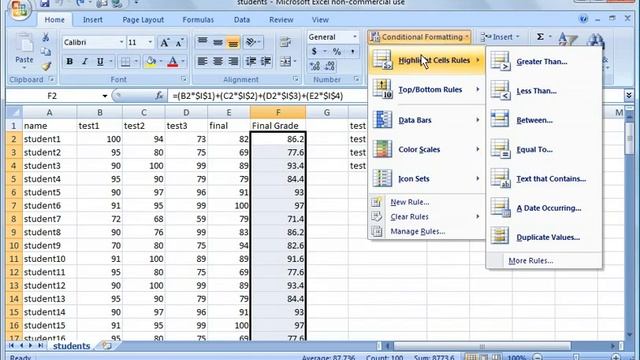
Task: Click the Paste icon in Clipboard
Action: [24, 44]
